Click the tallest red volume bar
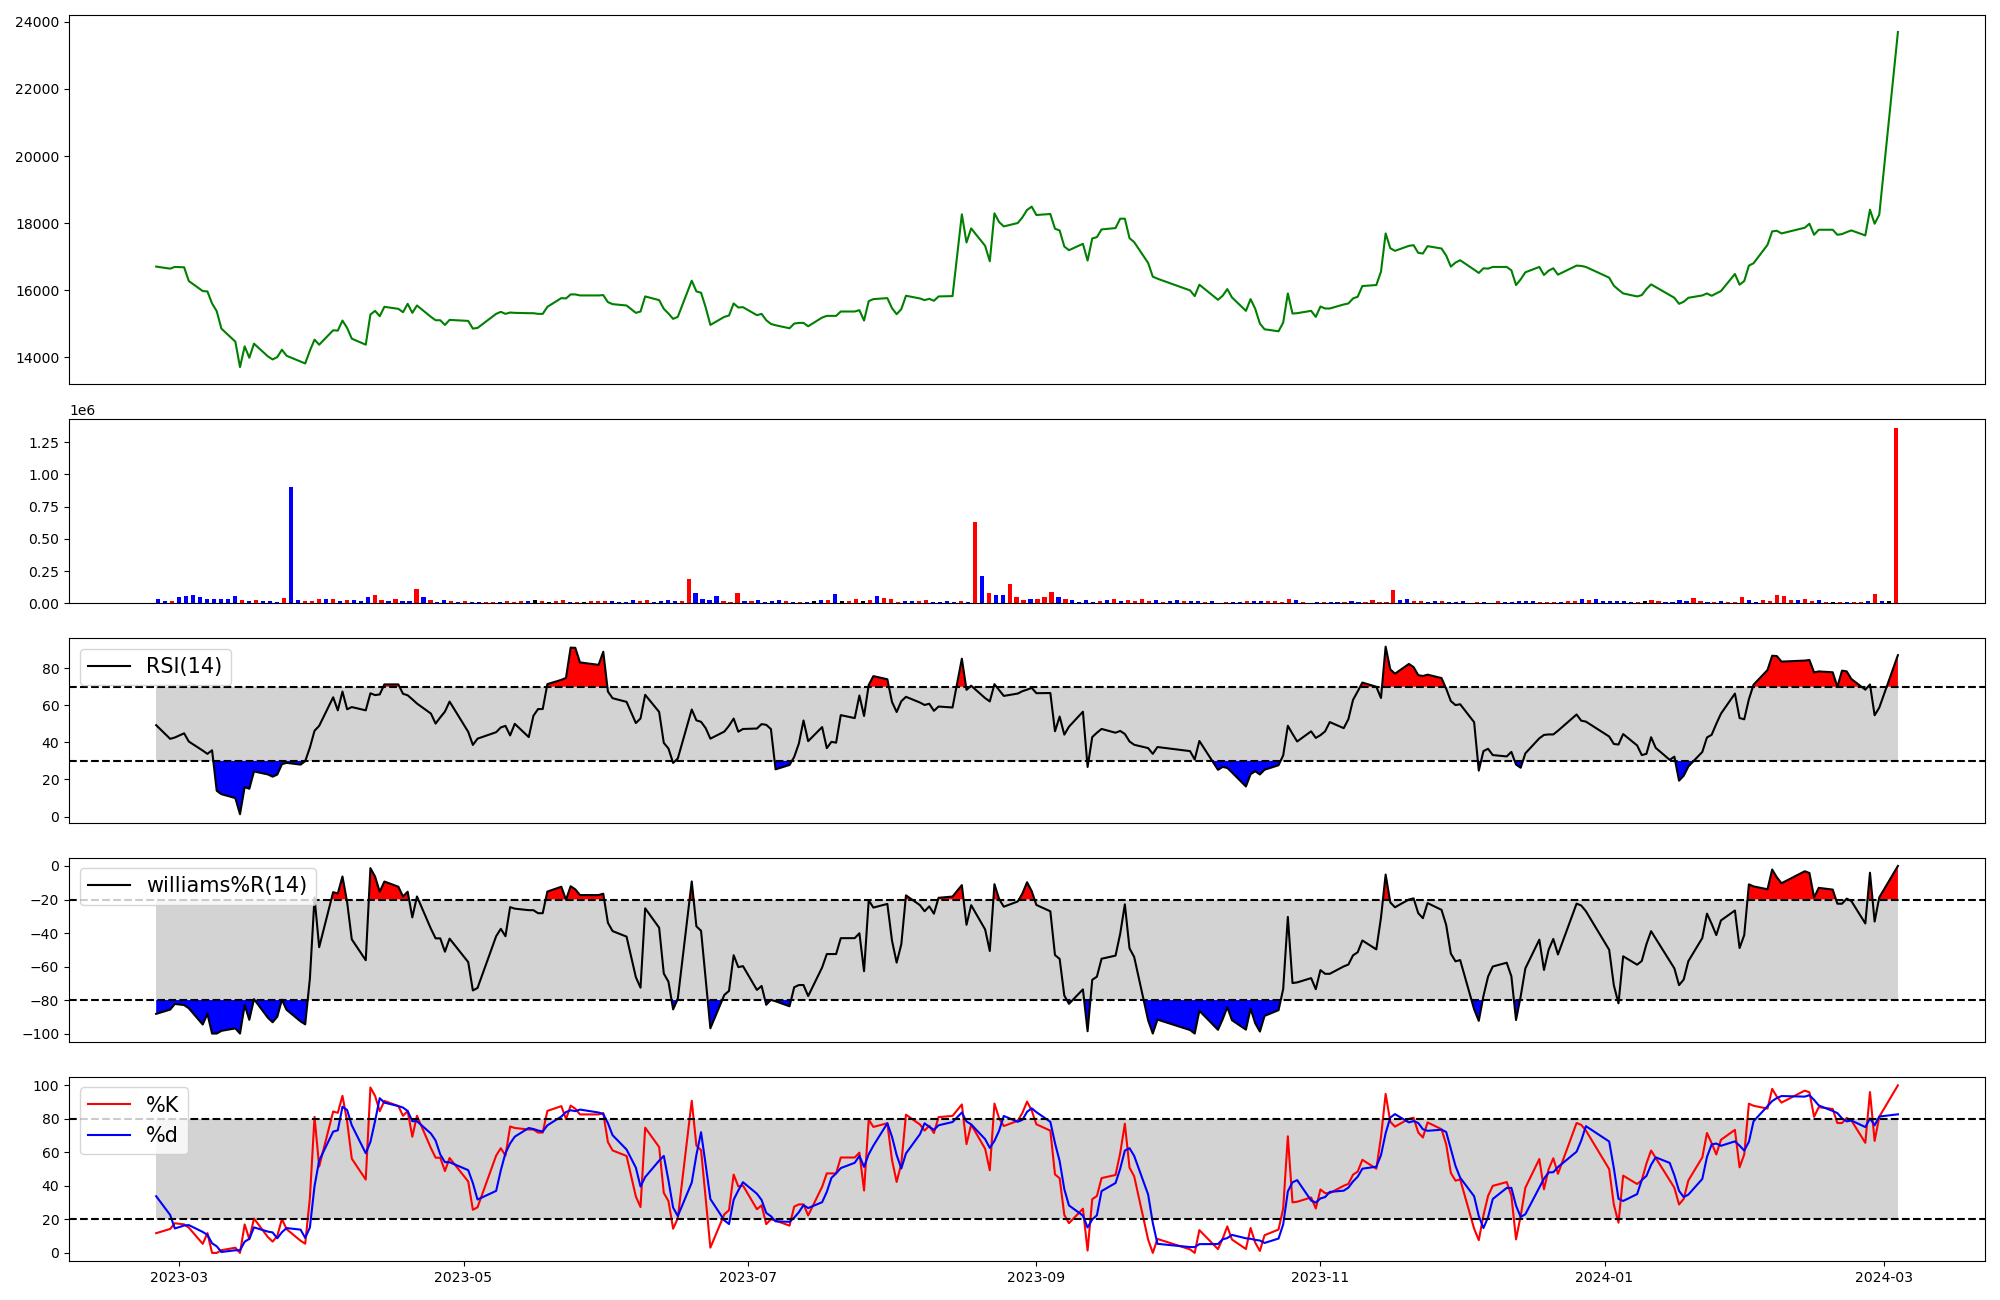 (1895, 516)
